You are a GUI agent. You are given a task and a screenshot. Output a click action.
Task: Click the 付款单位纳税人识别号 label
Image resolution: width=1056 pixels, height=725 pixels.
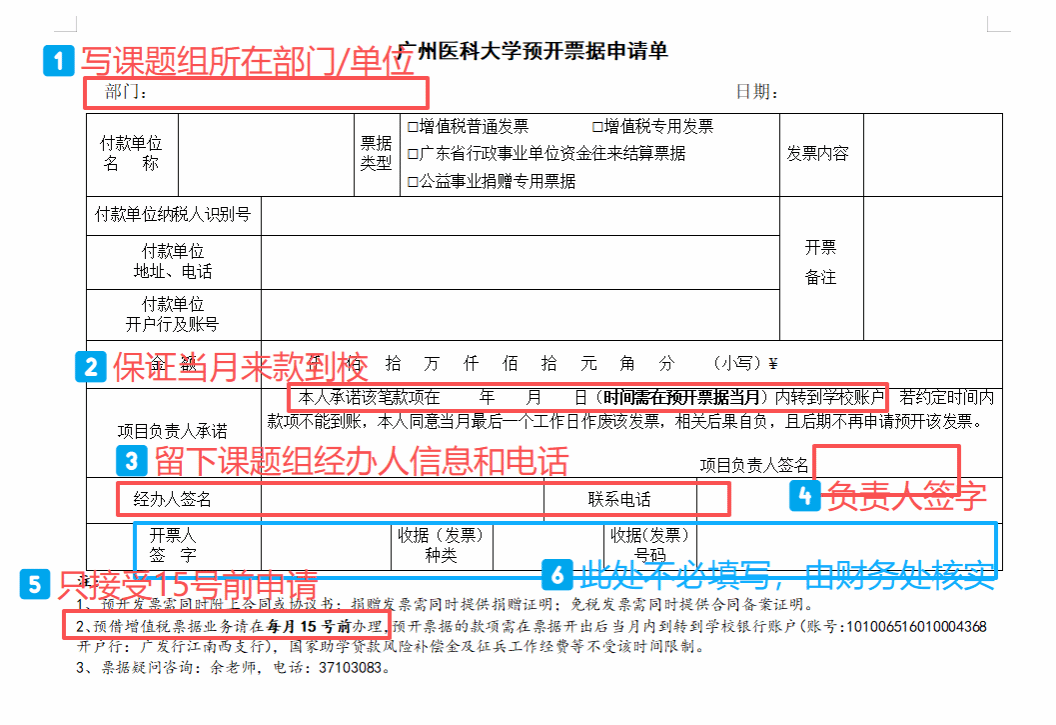click(x=173, y=215)
